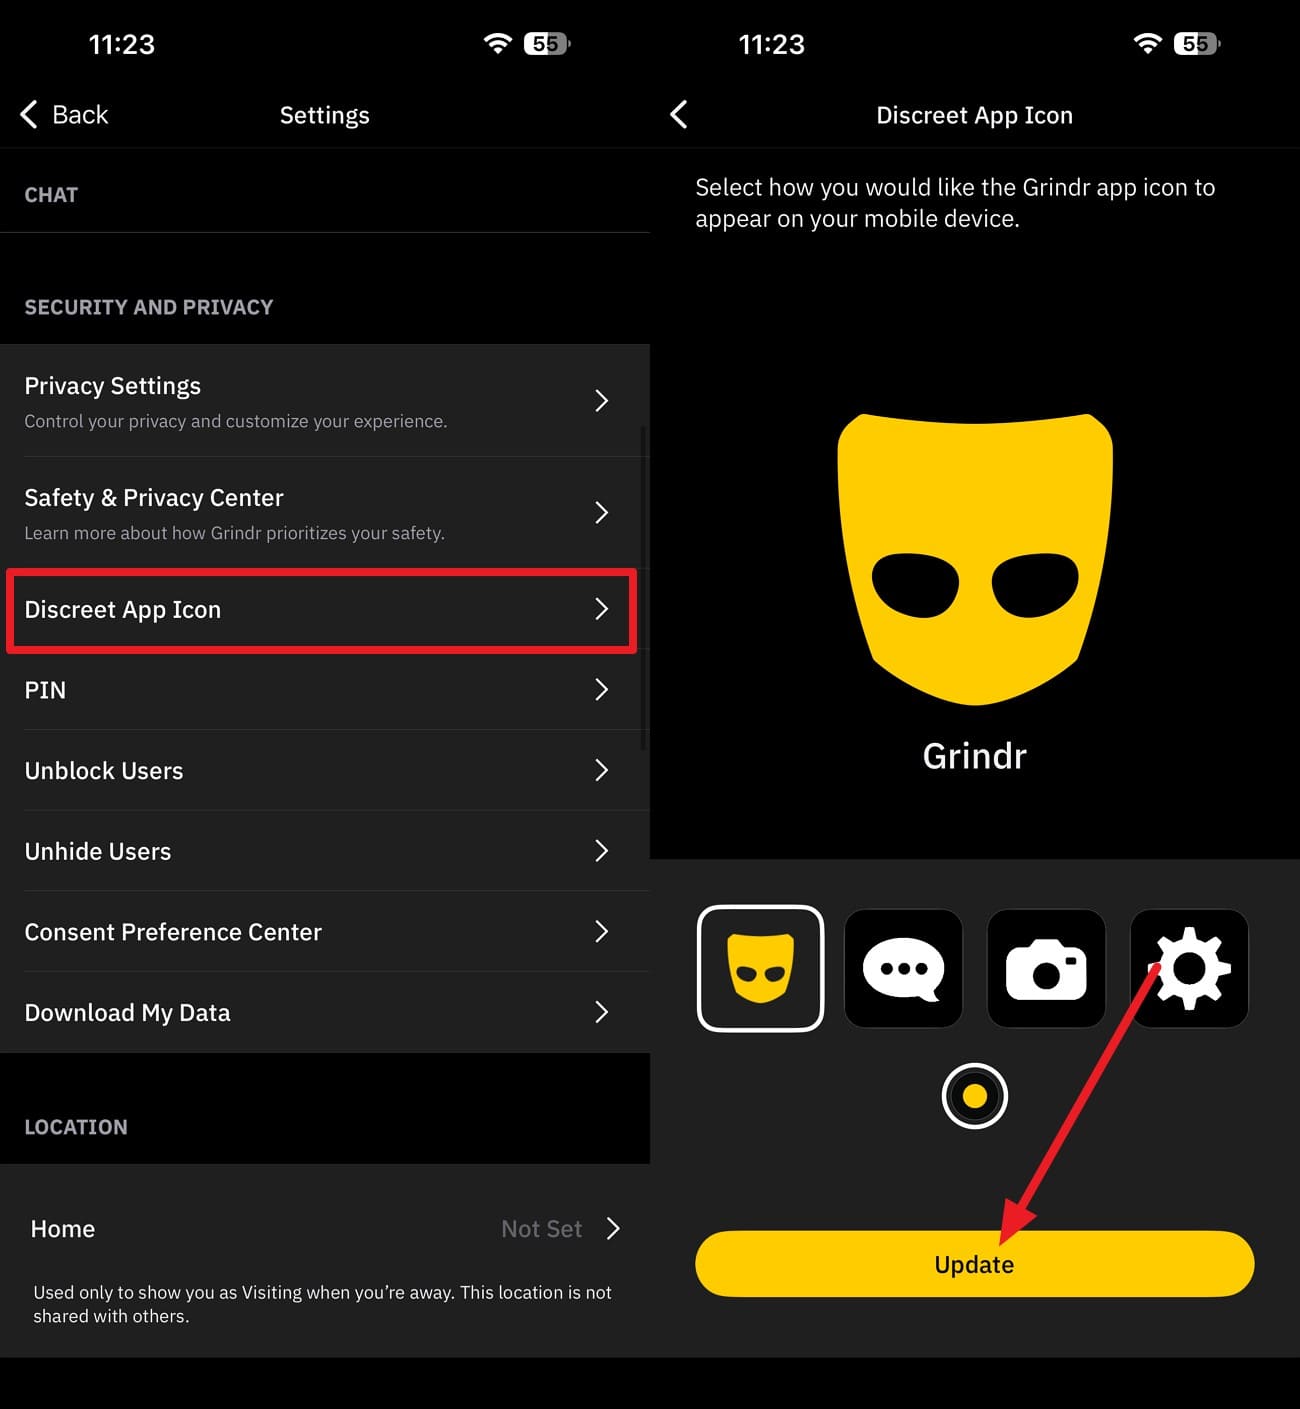Image resolution: width=1300 pixels, height=1409 pixels.
Task: Tap chevron in the PIN row
Action: click(601, 690)
